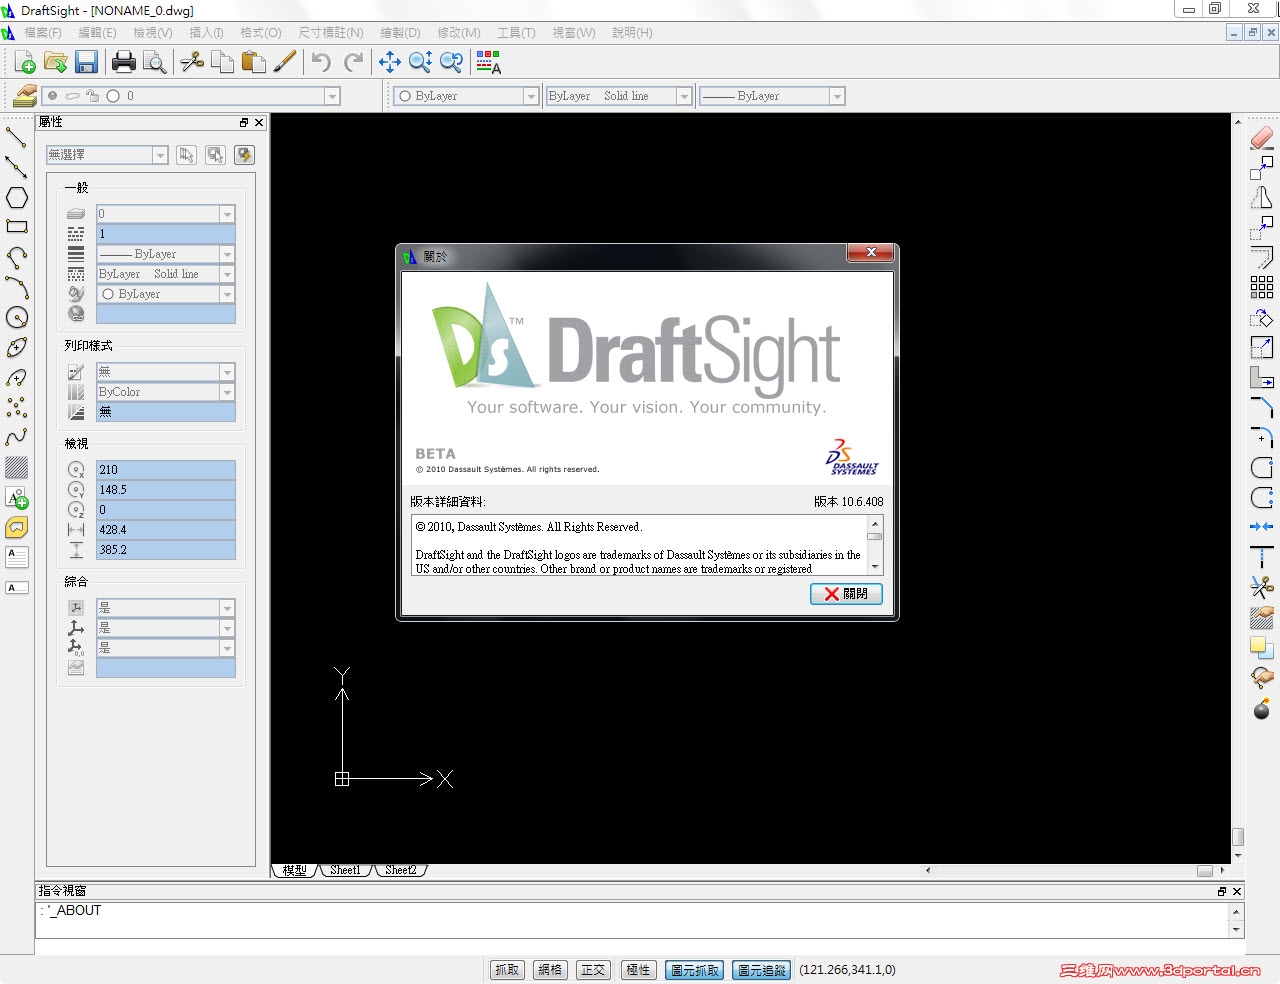Click the height field showing 385.2
This screenshot has height=984, width=1280.
tap(165, 550)
